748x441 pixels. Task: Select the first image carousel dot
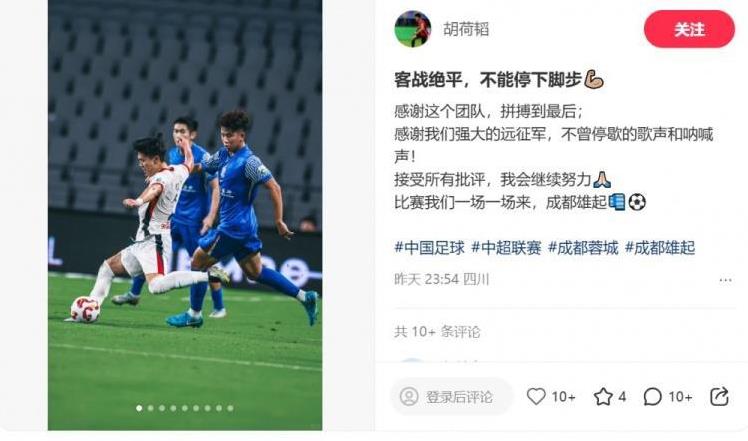pyautogui.click(x=139, y=408)
